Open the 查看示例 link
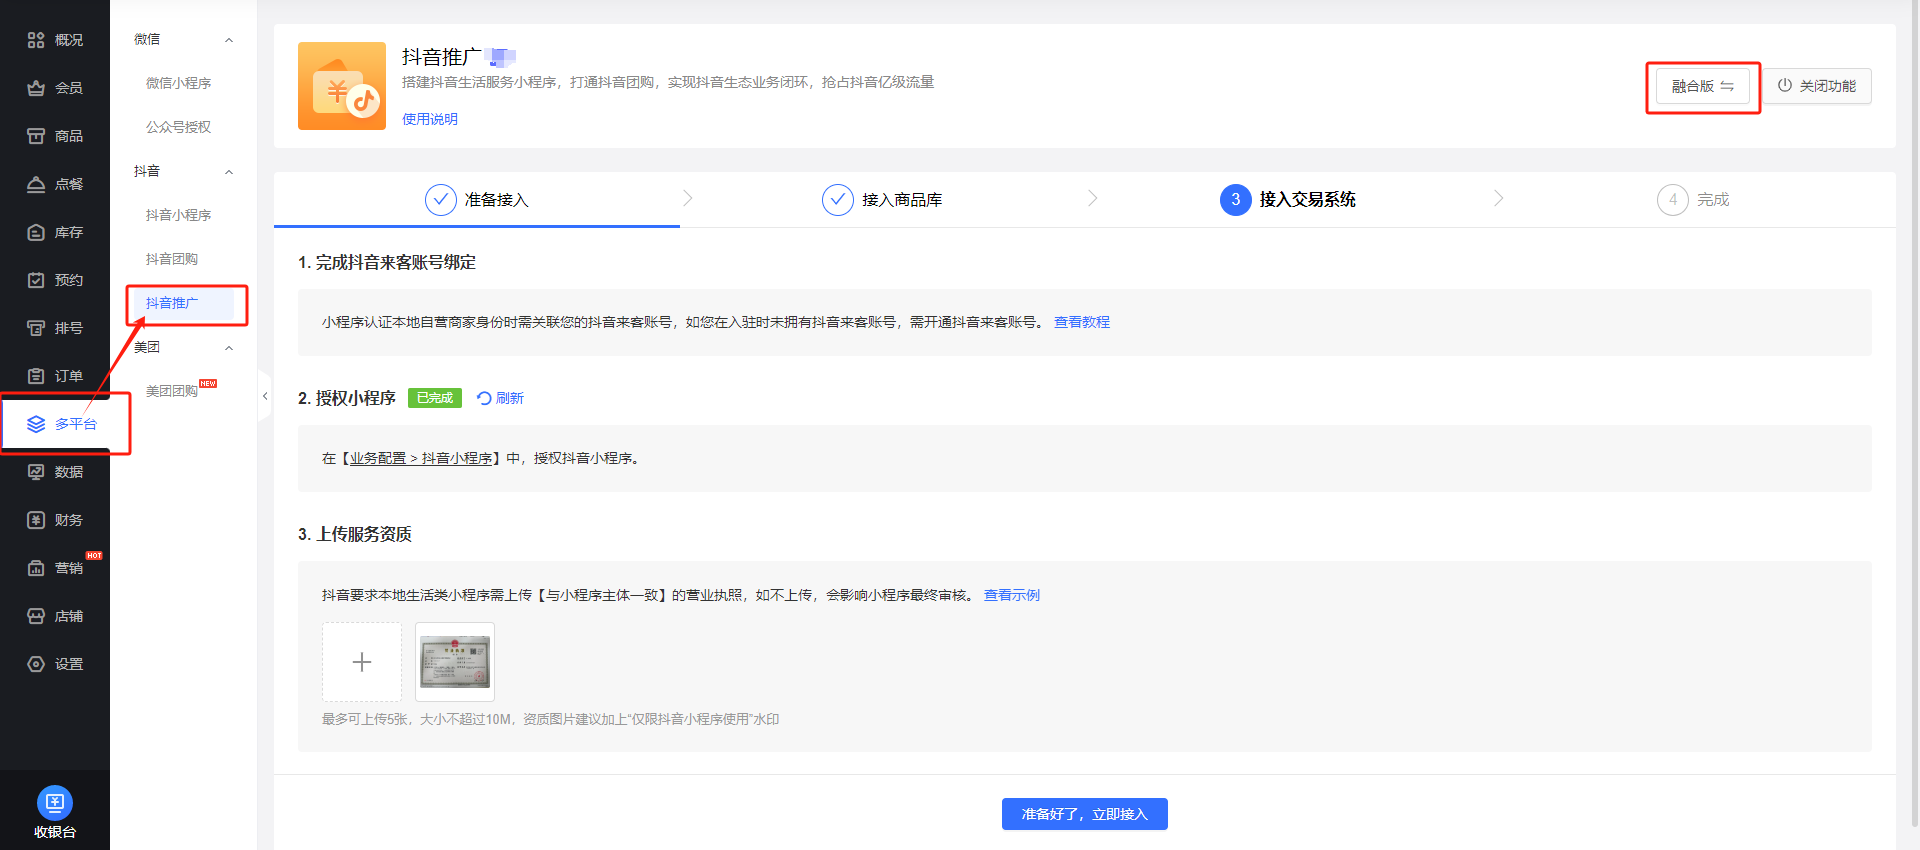Viewport: 1920px width, 850px height. pyautogui.click(x=1012, y=595)
